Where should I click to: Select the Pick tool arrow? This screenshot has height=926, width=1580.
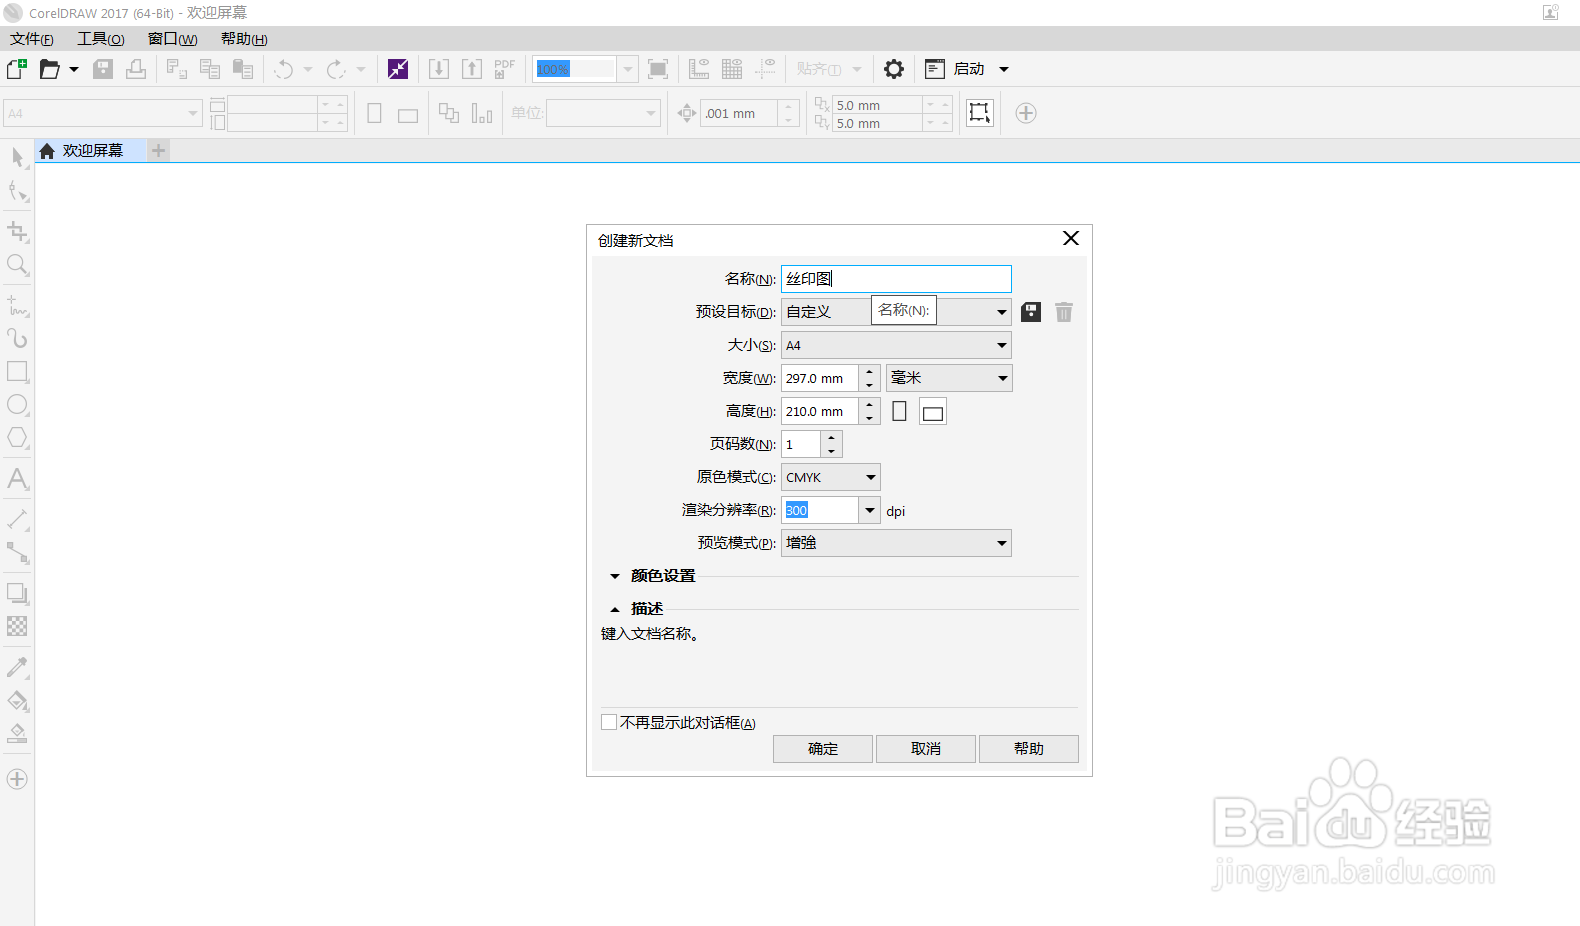pyautogui.click(x=17, y=157)
